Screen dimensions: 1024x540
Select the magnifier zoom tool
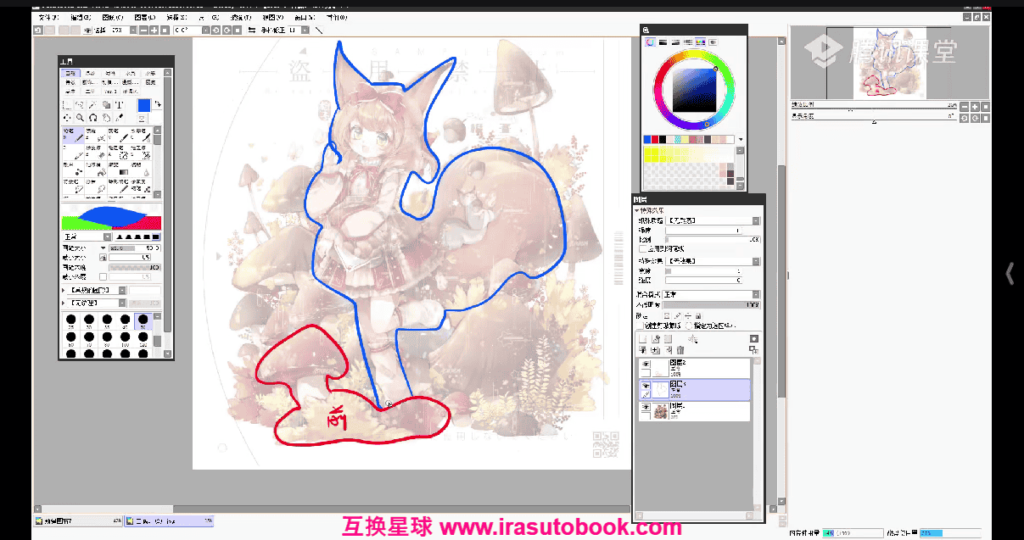[x=79, y=118]
